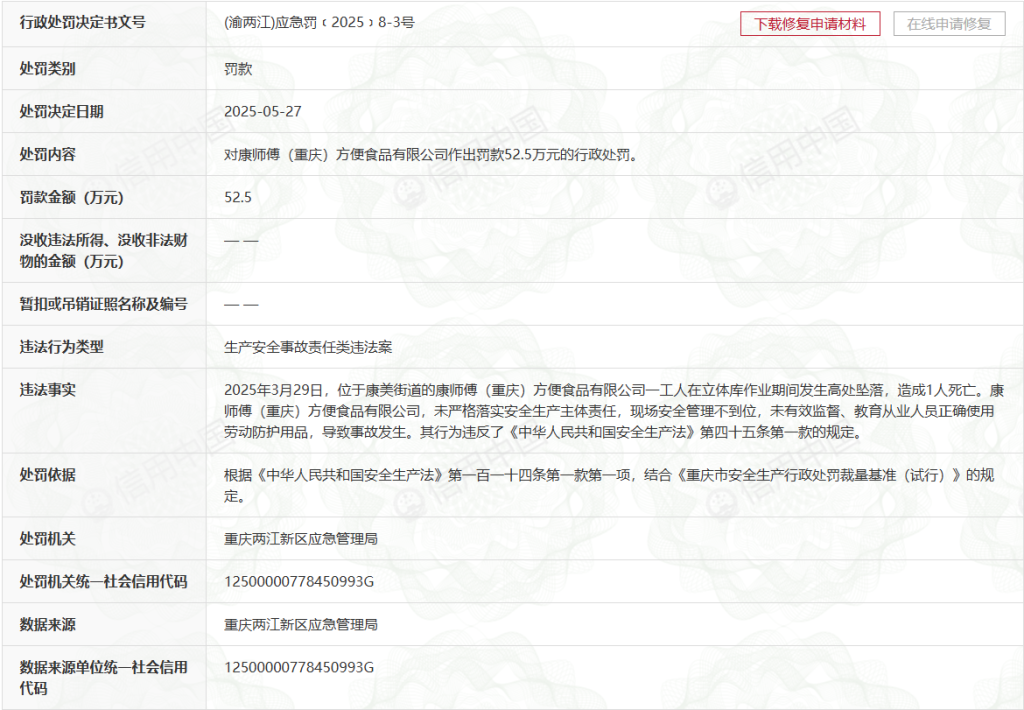This screenshot has width=1024, height=710.
Task: Click the 数据来源 label
Action: pos(48,624)
